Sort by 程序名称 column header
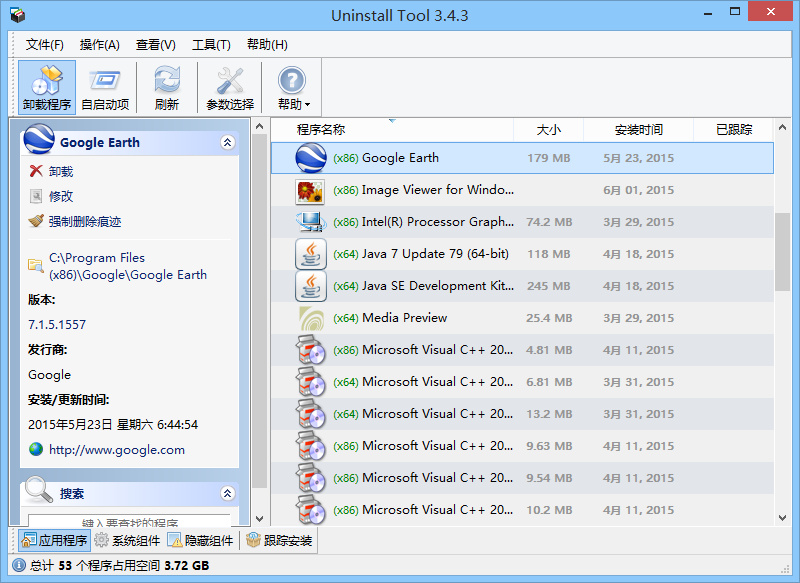 pos(392,130)
